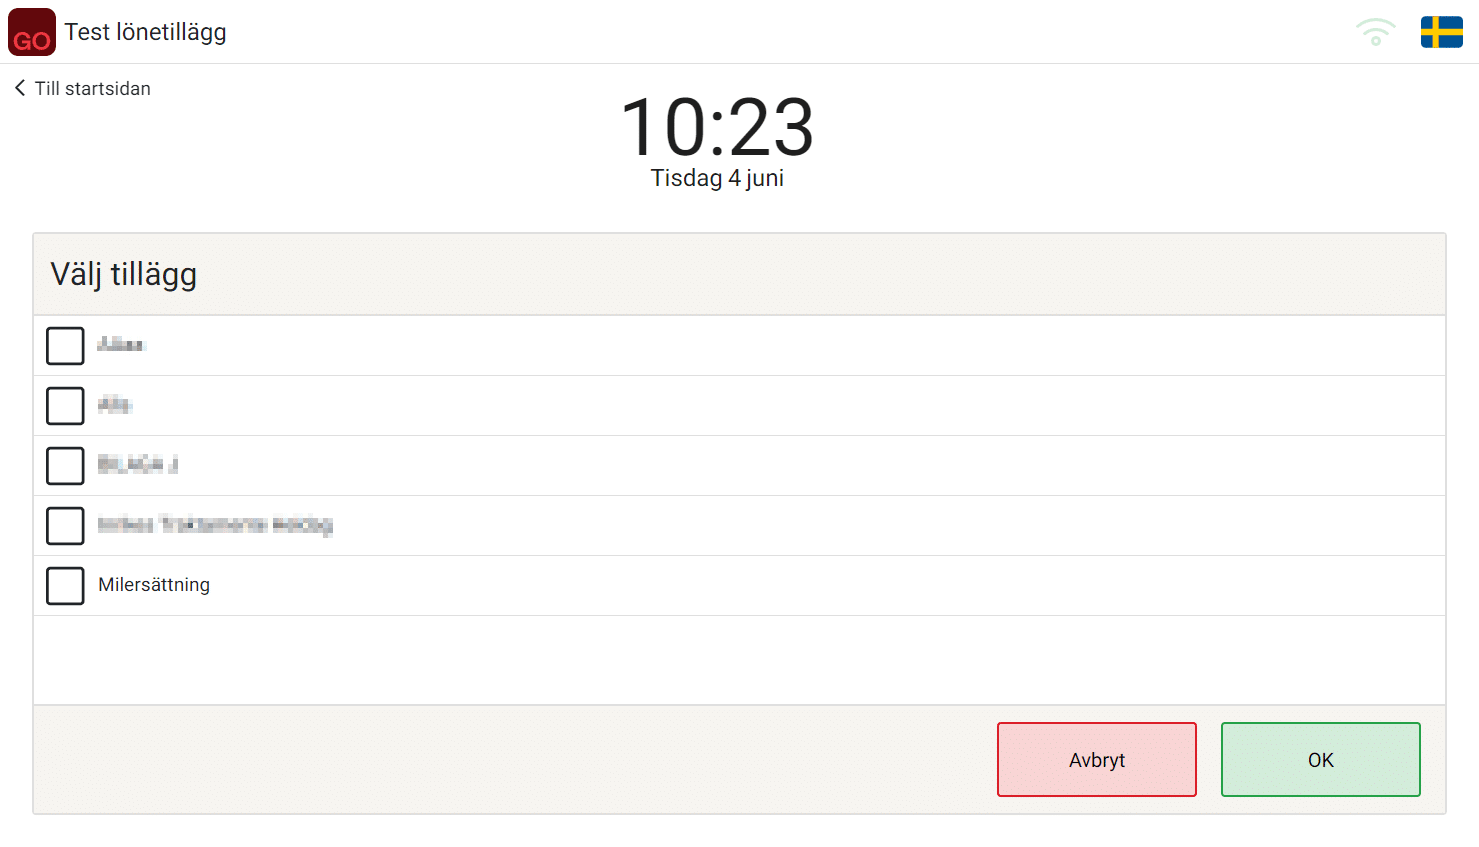Select the topmost blurred option label
Viewport: 1479px width, 847px height.
coord(121,345)
